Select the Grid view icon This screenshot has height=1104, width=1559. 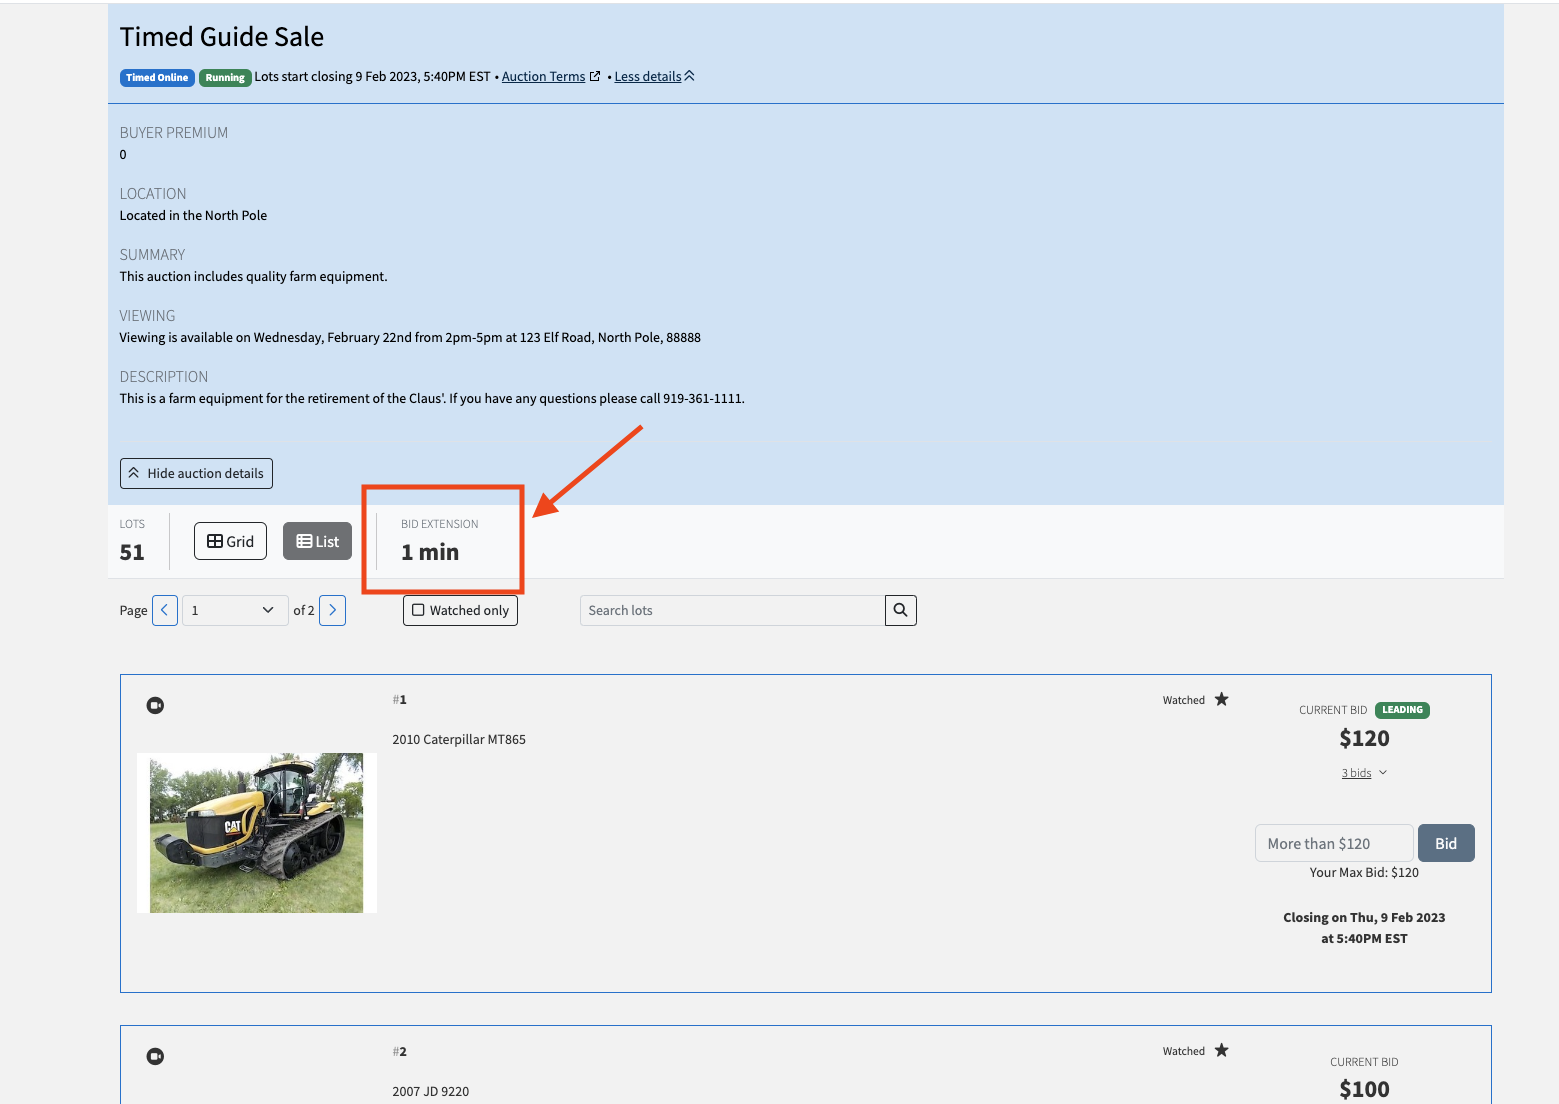click(x=230, y=541)
